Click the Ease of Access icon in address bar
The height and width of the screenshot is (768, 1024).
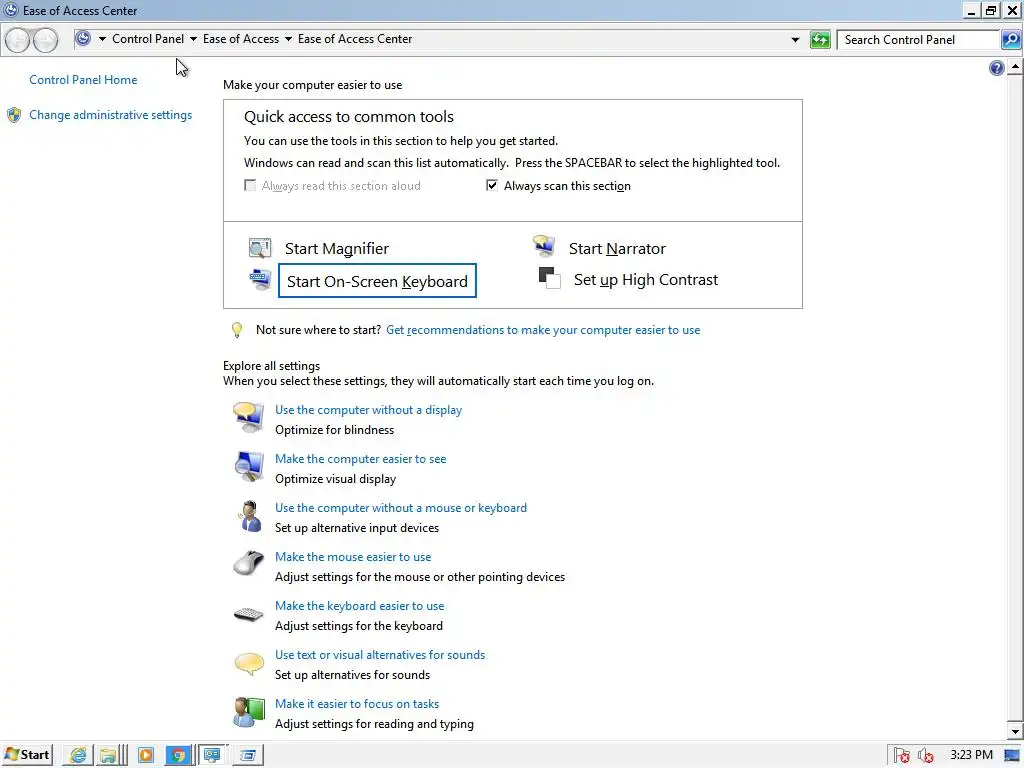pyautogui.click(x=83, y=39)
